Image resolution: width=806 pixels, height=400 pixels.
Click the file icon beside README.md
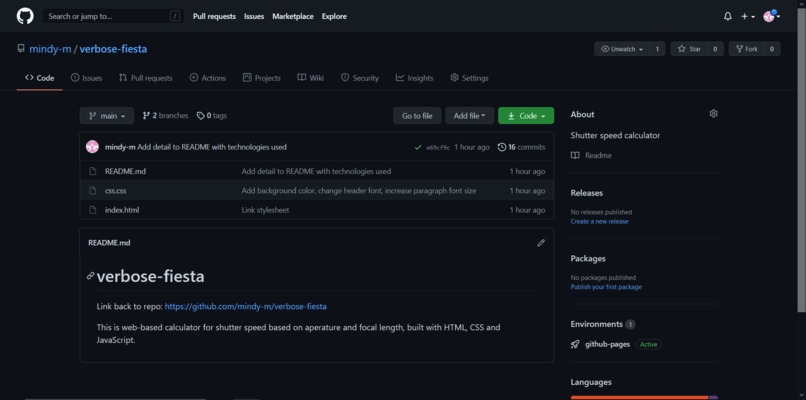click(93, 171)
